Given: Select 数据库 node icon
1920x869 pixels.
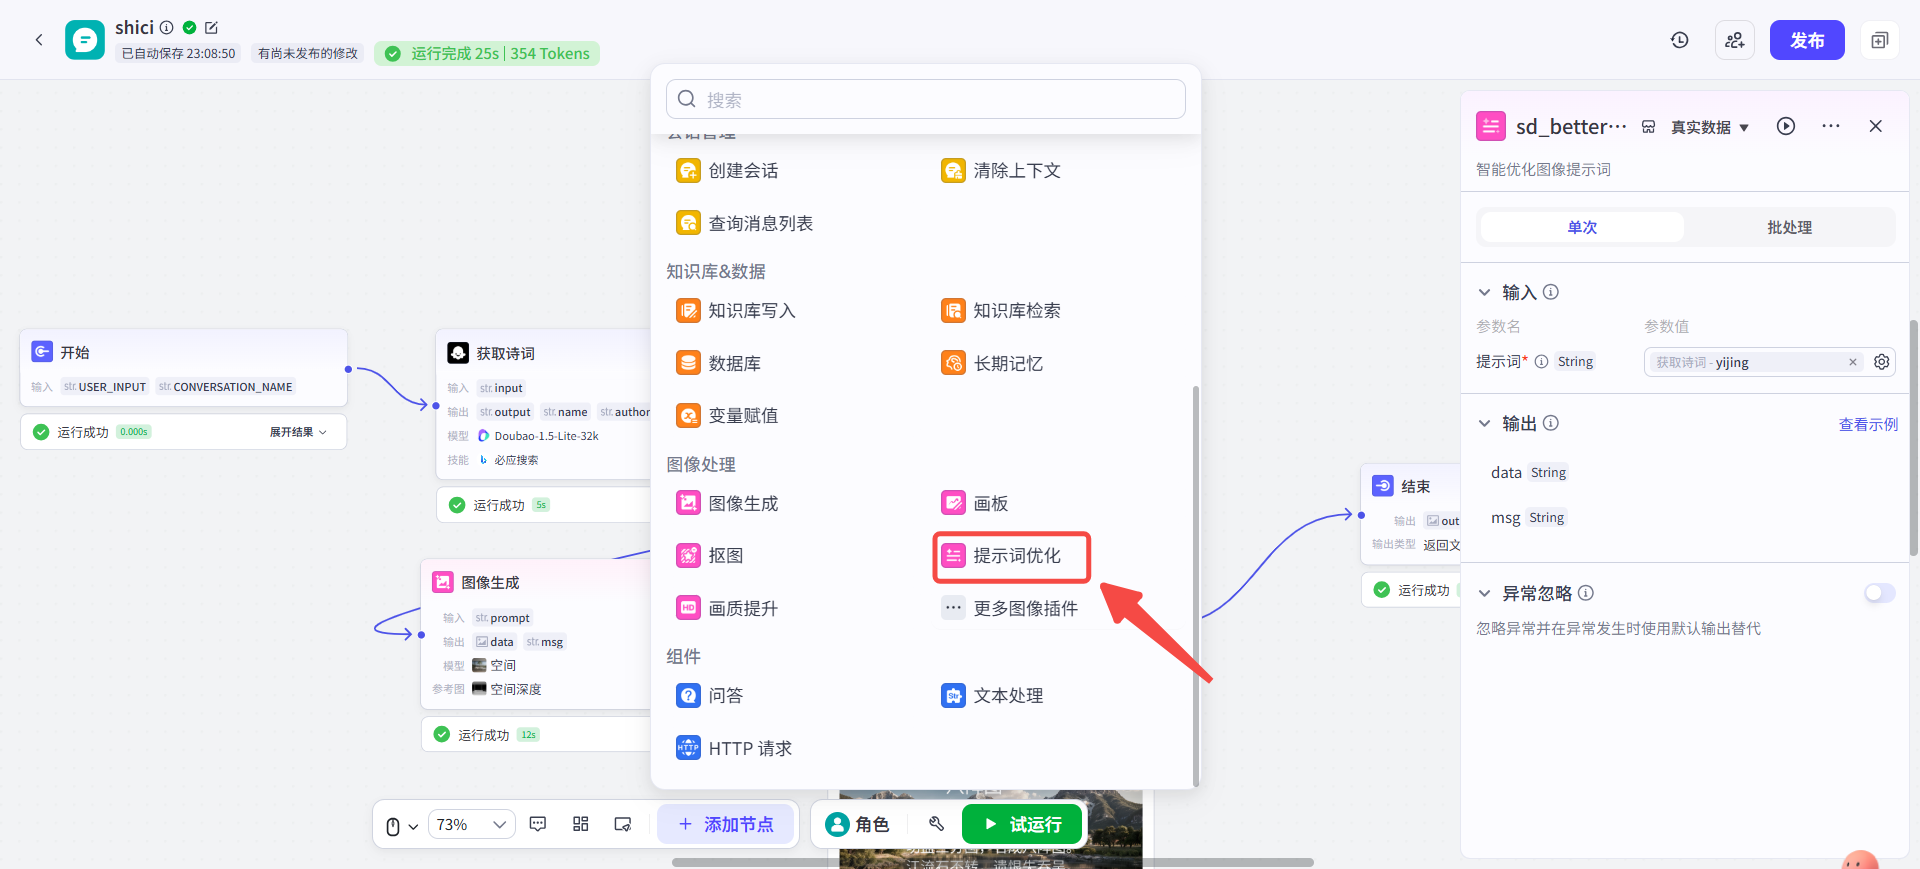Looking at the screenshot, I should pos(688,363).
